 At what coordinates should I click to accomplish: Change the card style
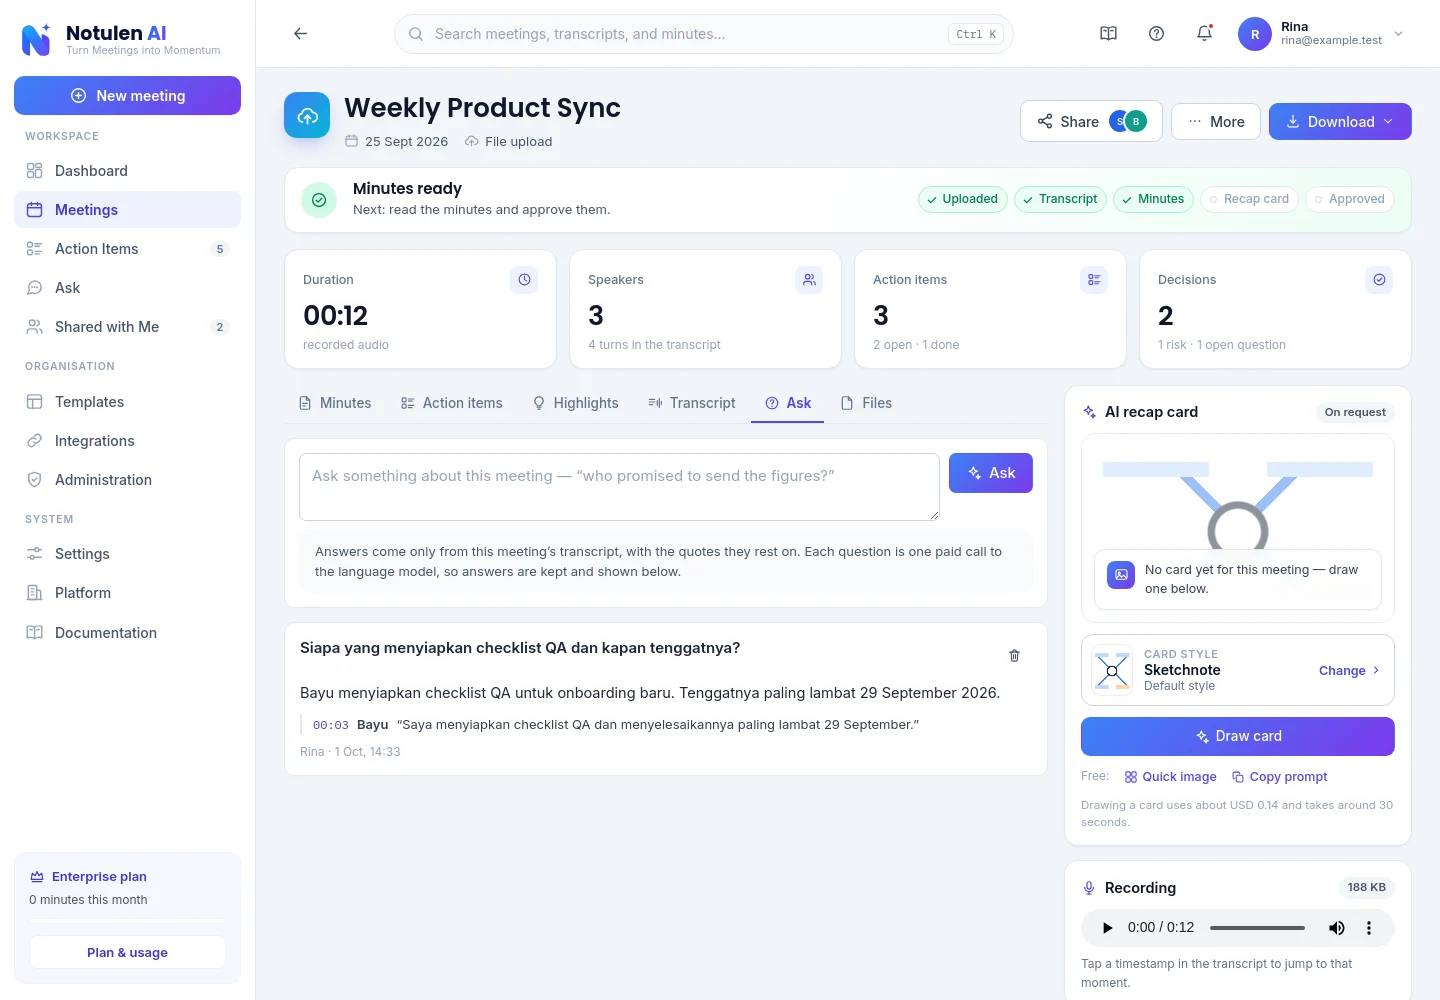pyautogui.click(x=1349, y=671)
